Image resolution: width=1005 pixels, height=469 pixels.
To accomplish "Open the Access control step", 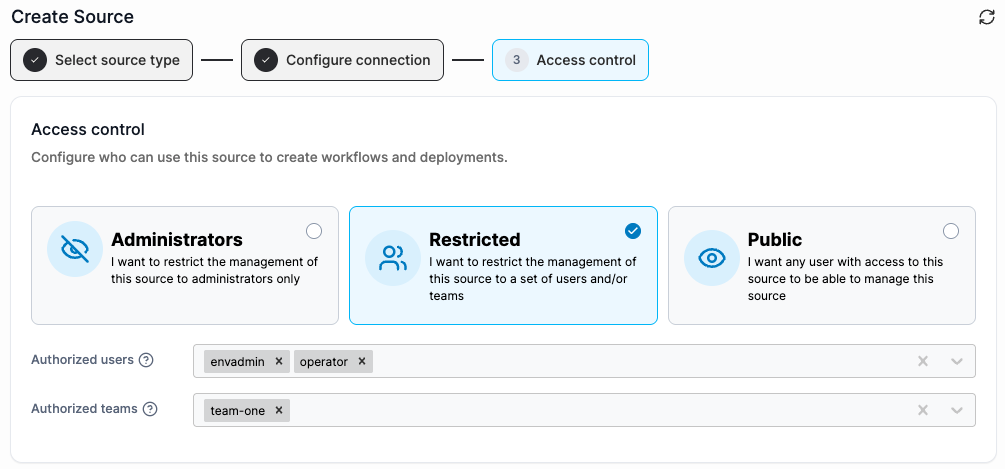I will [x=570, y=60].
